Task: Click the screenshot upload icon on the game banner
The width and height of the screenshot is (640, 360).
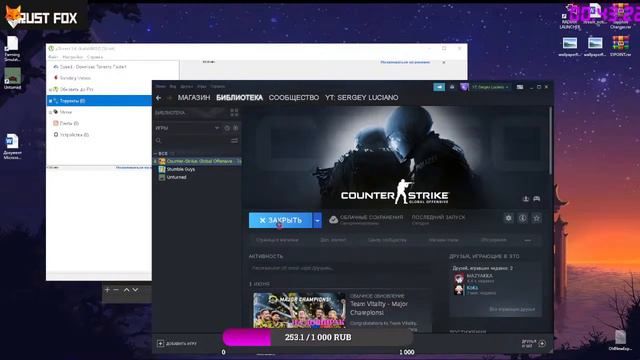Action: coord(526,199)
